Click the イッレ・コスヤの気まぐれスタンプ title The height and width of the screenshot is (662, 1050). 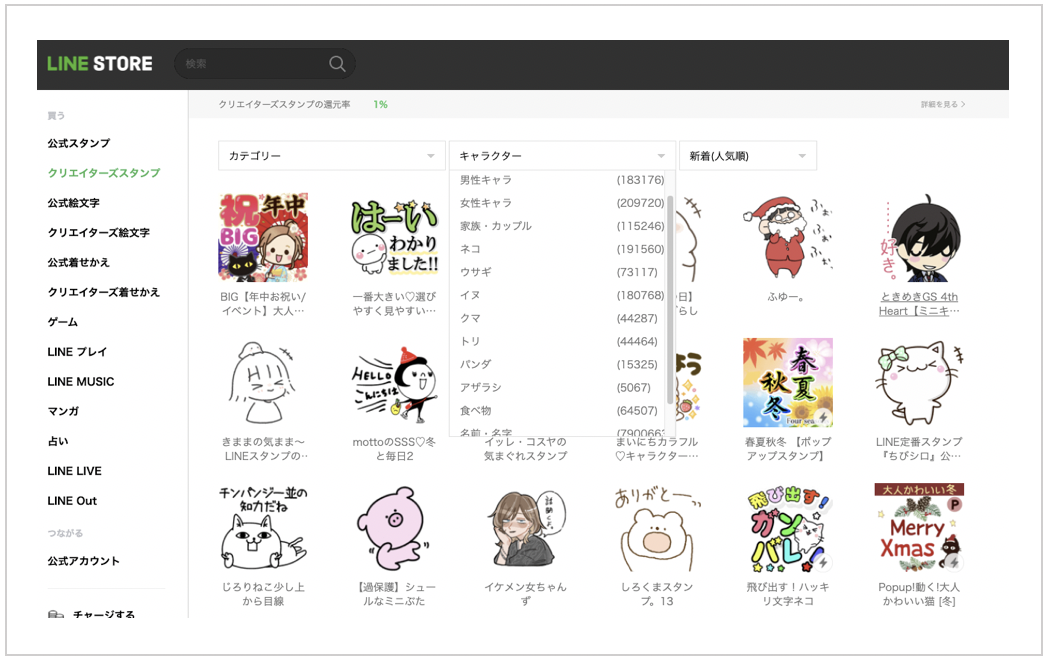click(x=526, y=449)
